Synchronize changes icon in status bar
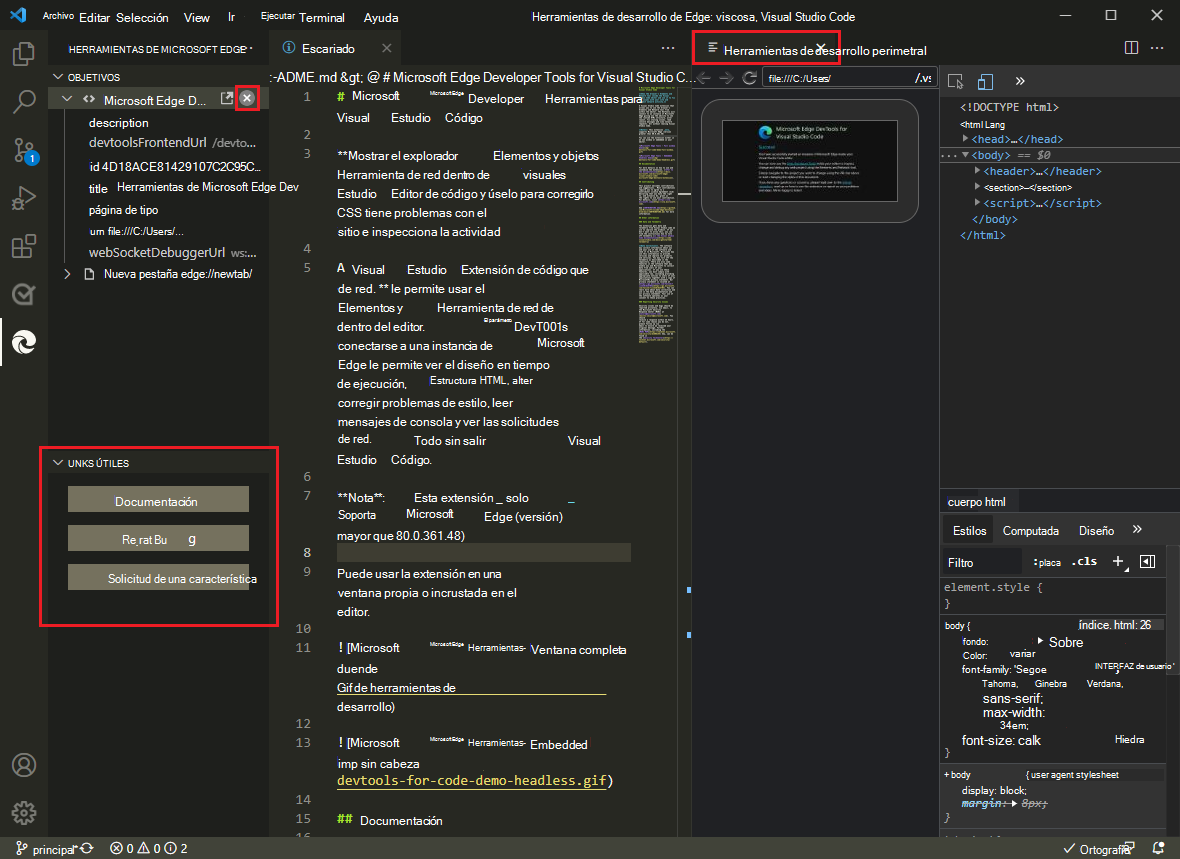This screenshot has width=1180, height=859. click(x=87, y=848)
